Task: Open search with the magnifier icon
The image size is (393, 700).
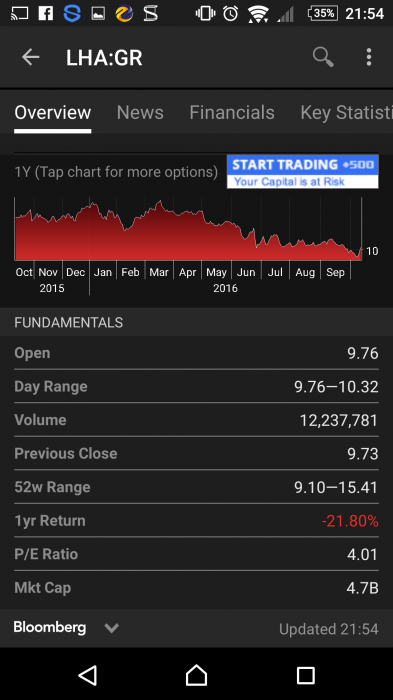Action: [x=323, y=57]
